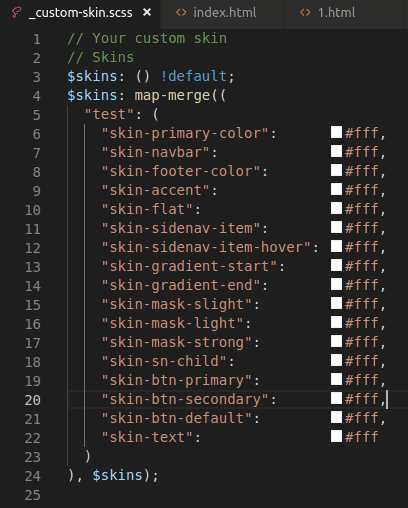The image size is (408, 508).
Task: Click line number 20 in the gutter
Action: point(33,400)
